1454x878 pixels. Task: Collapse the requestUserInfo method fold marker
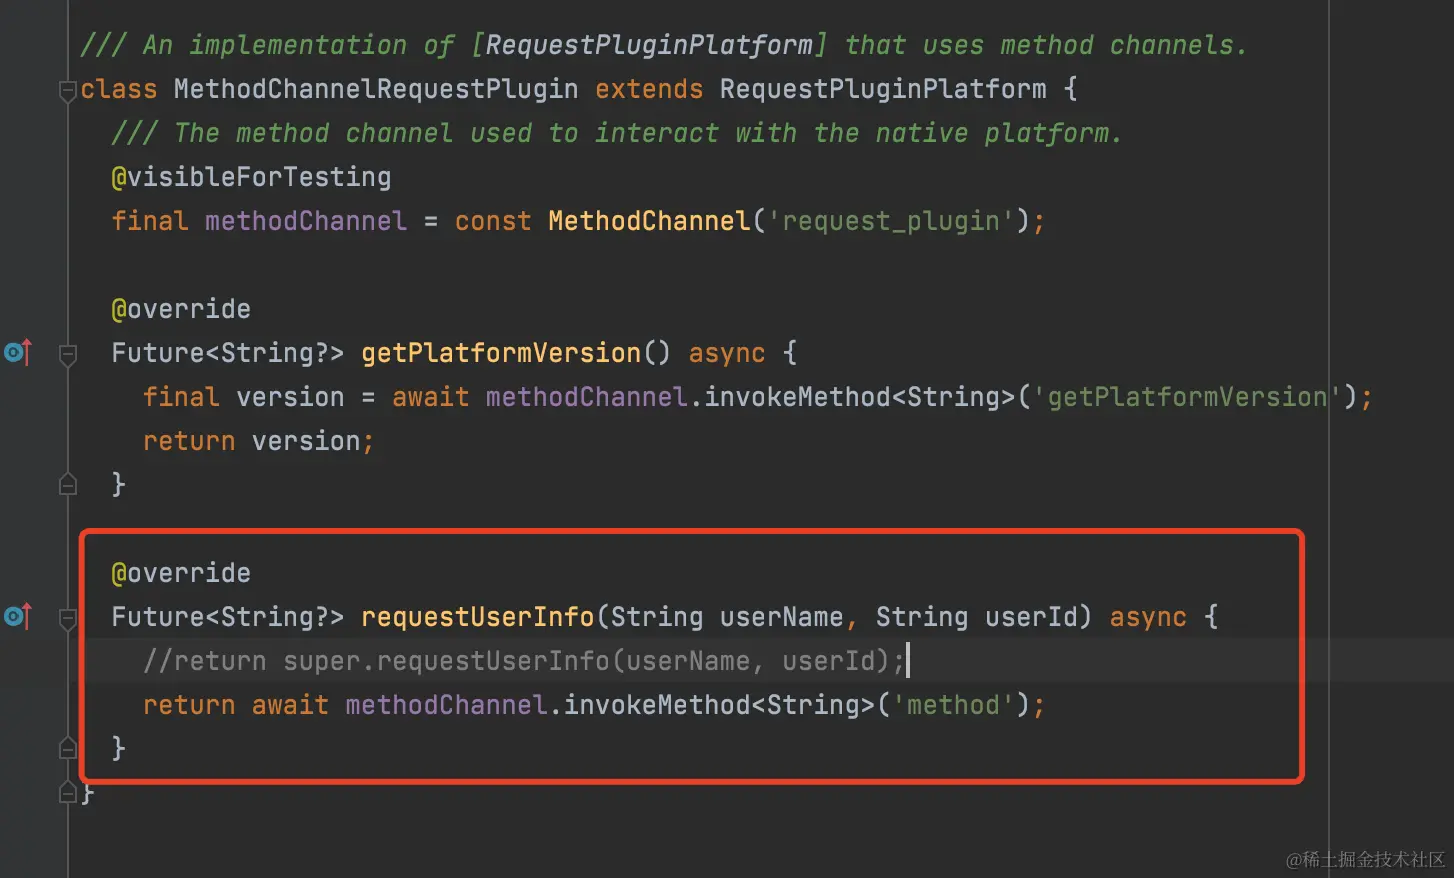[68, 618]
